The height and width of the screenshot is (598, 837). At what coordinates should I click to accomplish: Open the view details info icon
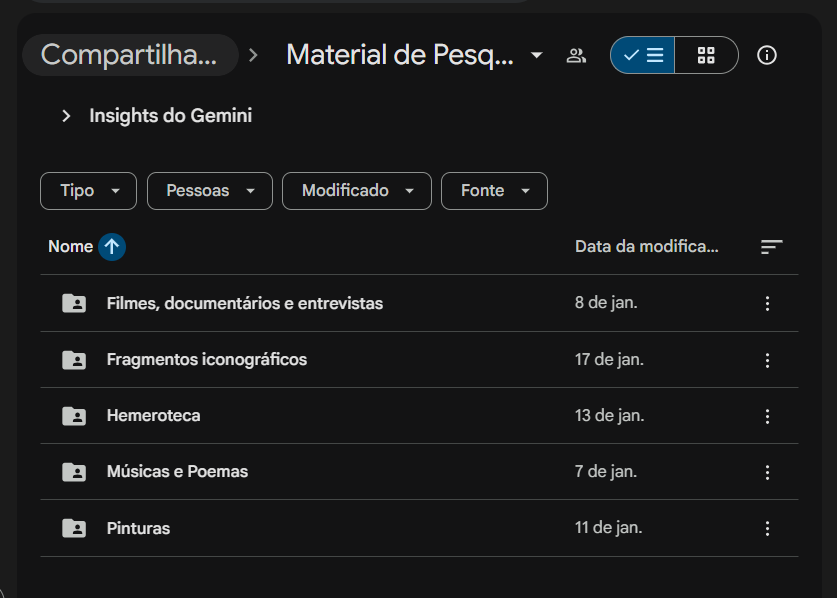[767, 55]
